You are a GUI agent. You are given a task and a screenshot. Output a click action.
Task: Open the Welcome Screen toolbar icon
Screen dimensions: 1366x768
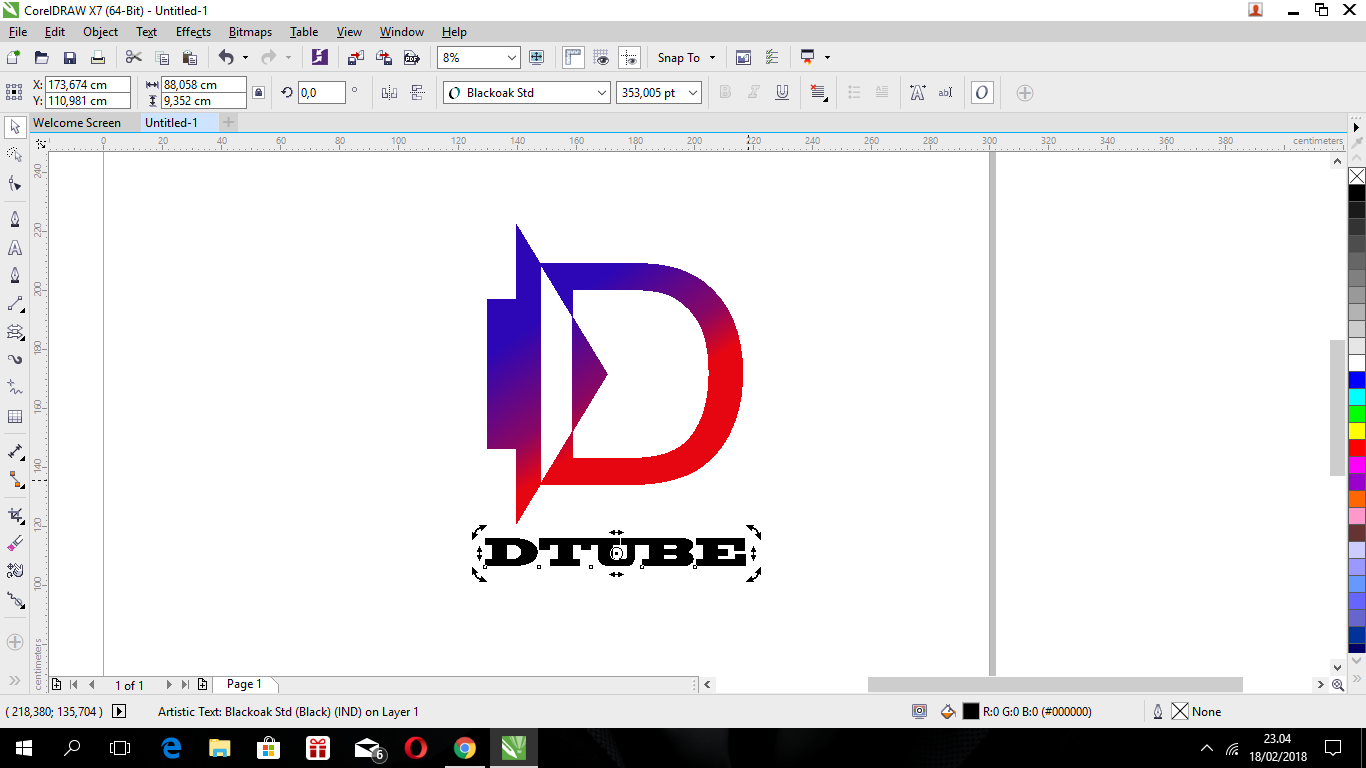(743, 58)
